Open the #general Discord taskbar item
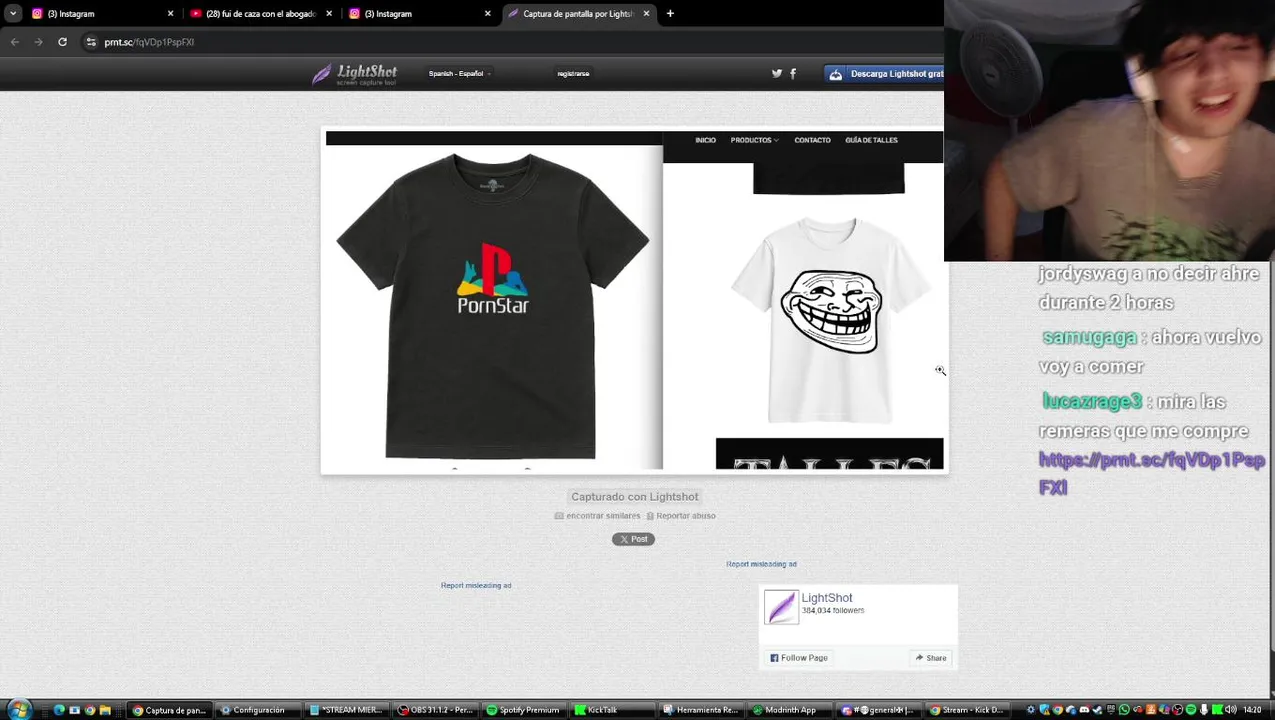The height and width of the screenshot is (720, 1275). click(x=879, y=710)
